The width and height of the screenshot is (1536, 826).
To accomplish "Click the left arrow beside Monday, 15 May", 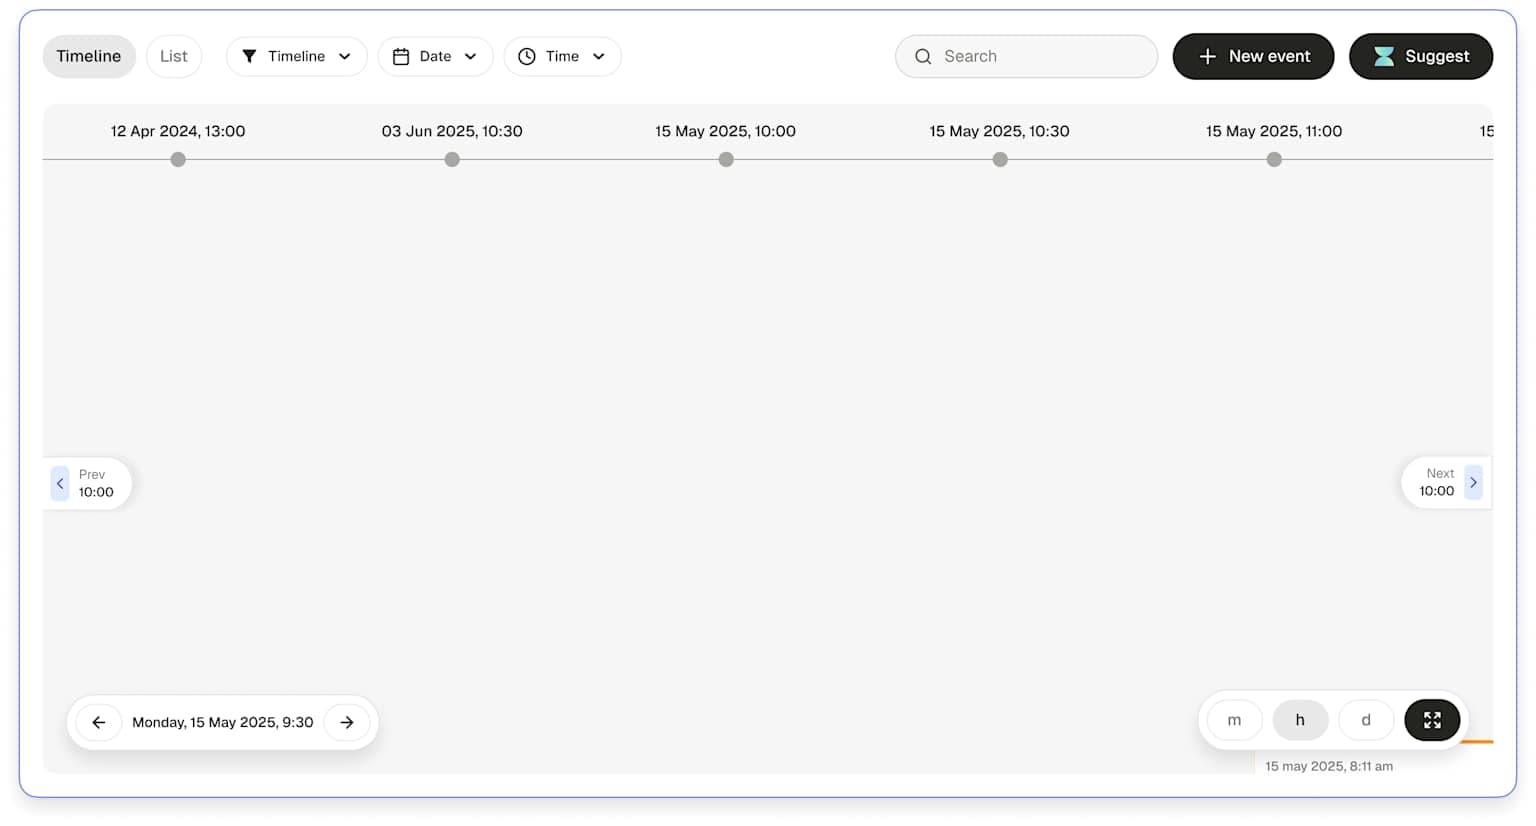I will [97, 722].
